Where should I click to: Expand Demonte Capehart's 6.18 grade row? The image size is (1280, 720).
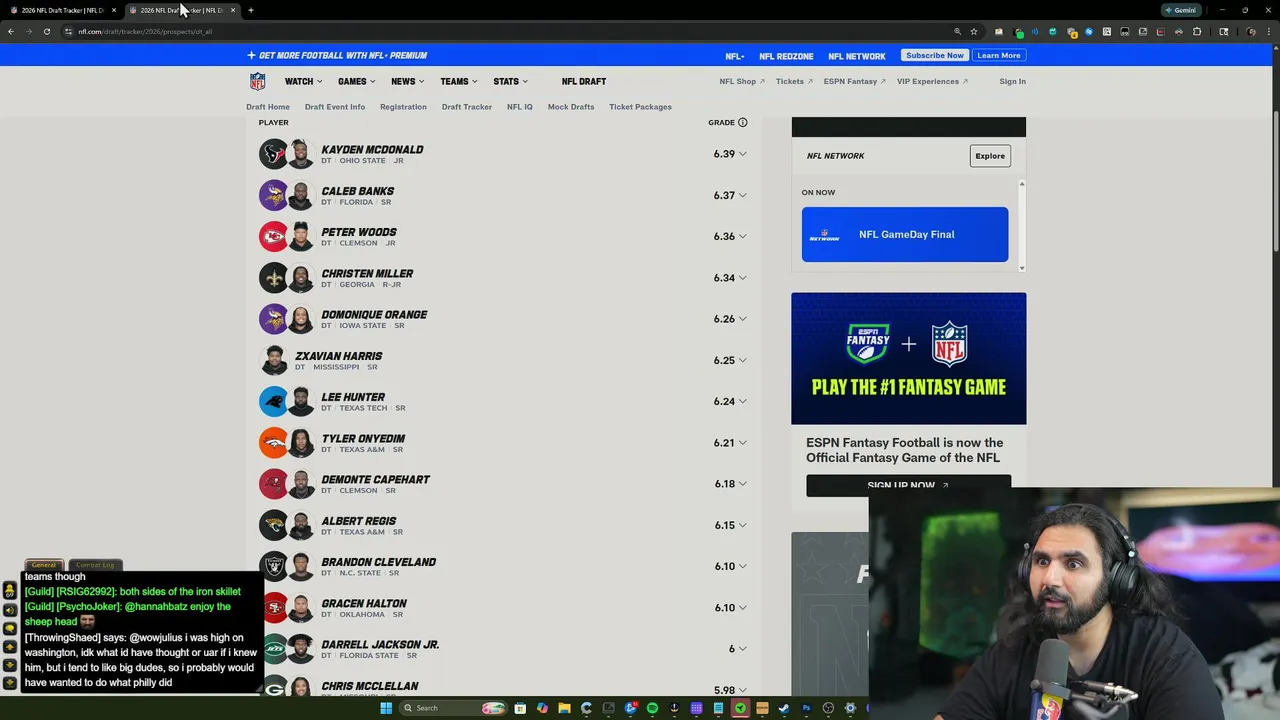742,484
